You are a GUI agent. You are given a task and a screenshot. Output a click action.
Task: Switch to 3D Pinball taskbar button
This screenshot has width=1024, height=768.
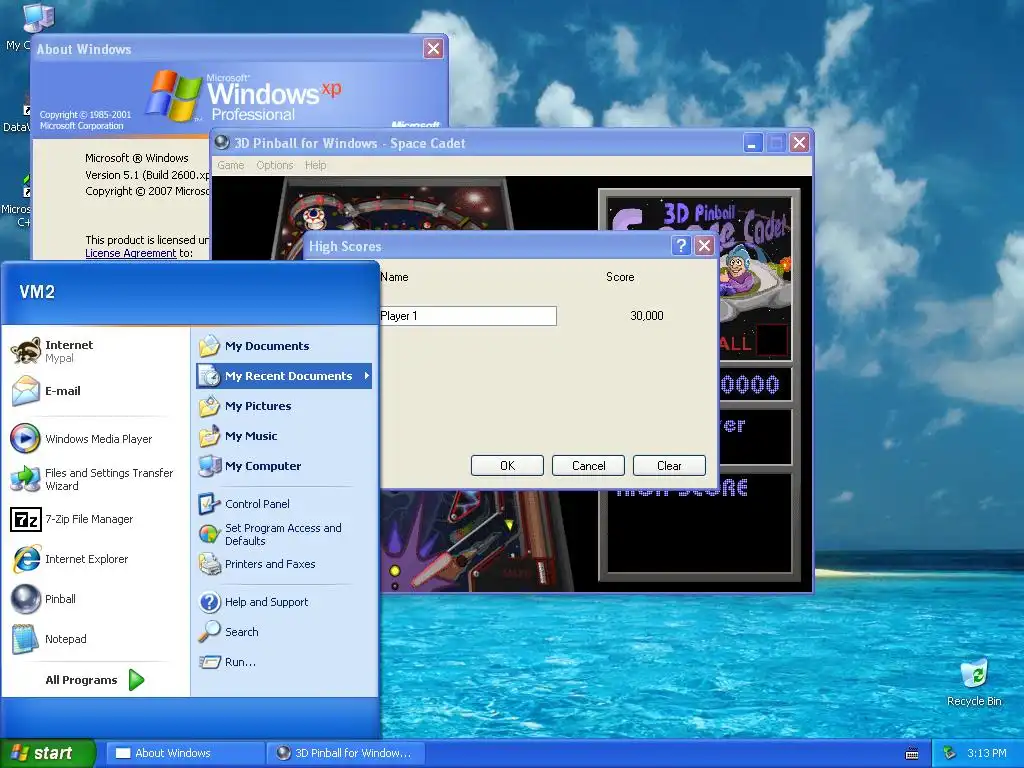click(x=346, y=753)
